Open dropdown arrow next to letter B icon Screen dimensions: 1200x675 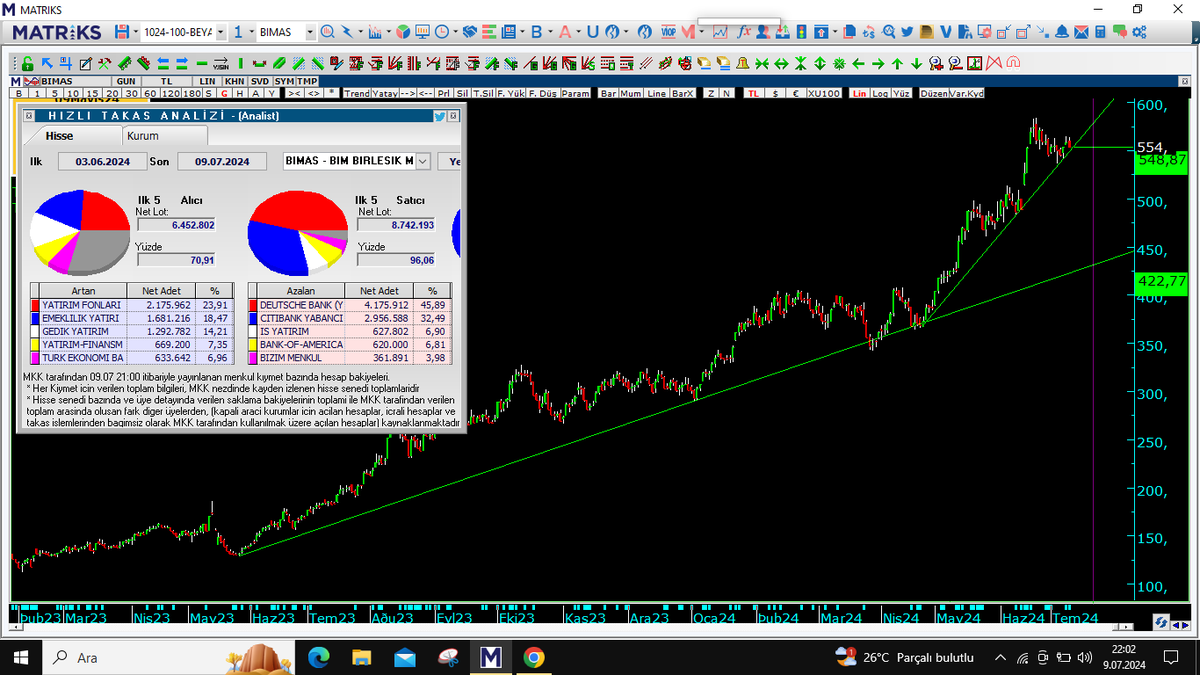click(x=549, y=32)
